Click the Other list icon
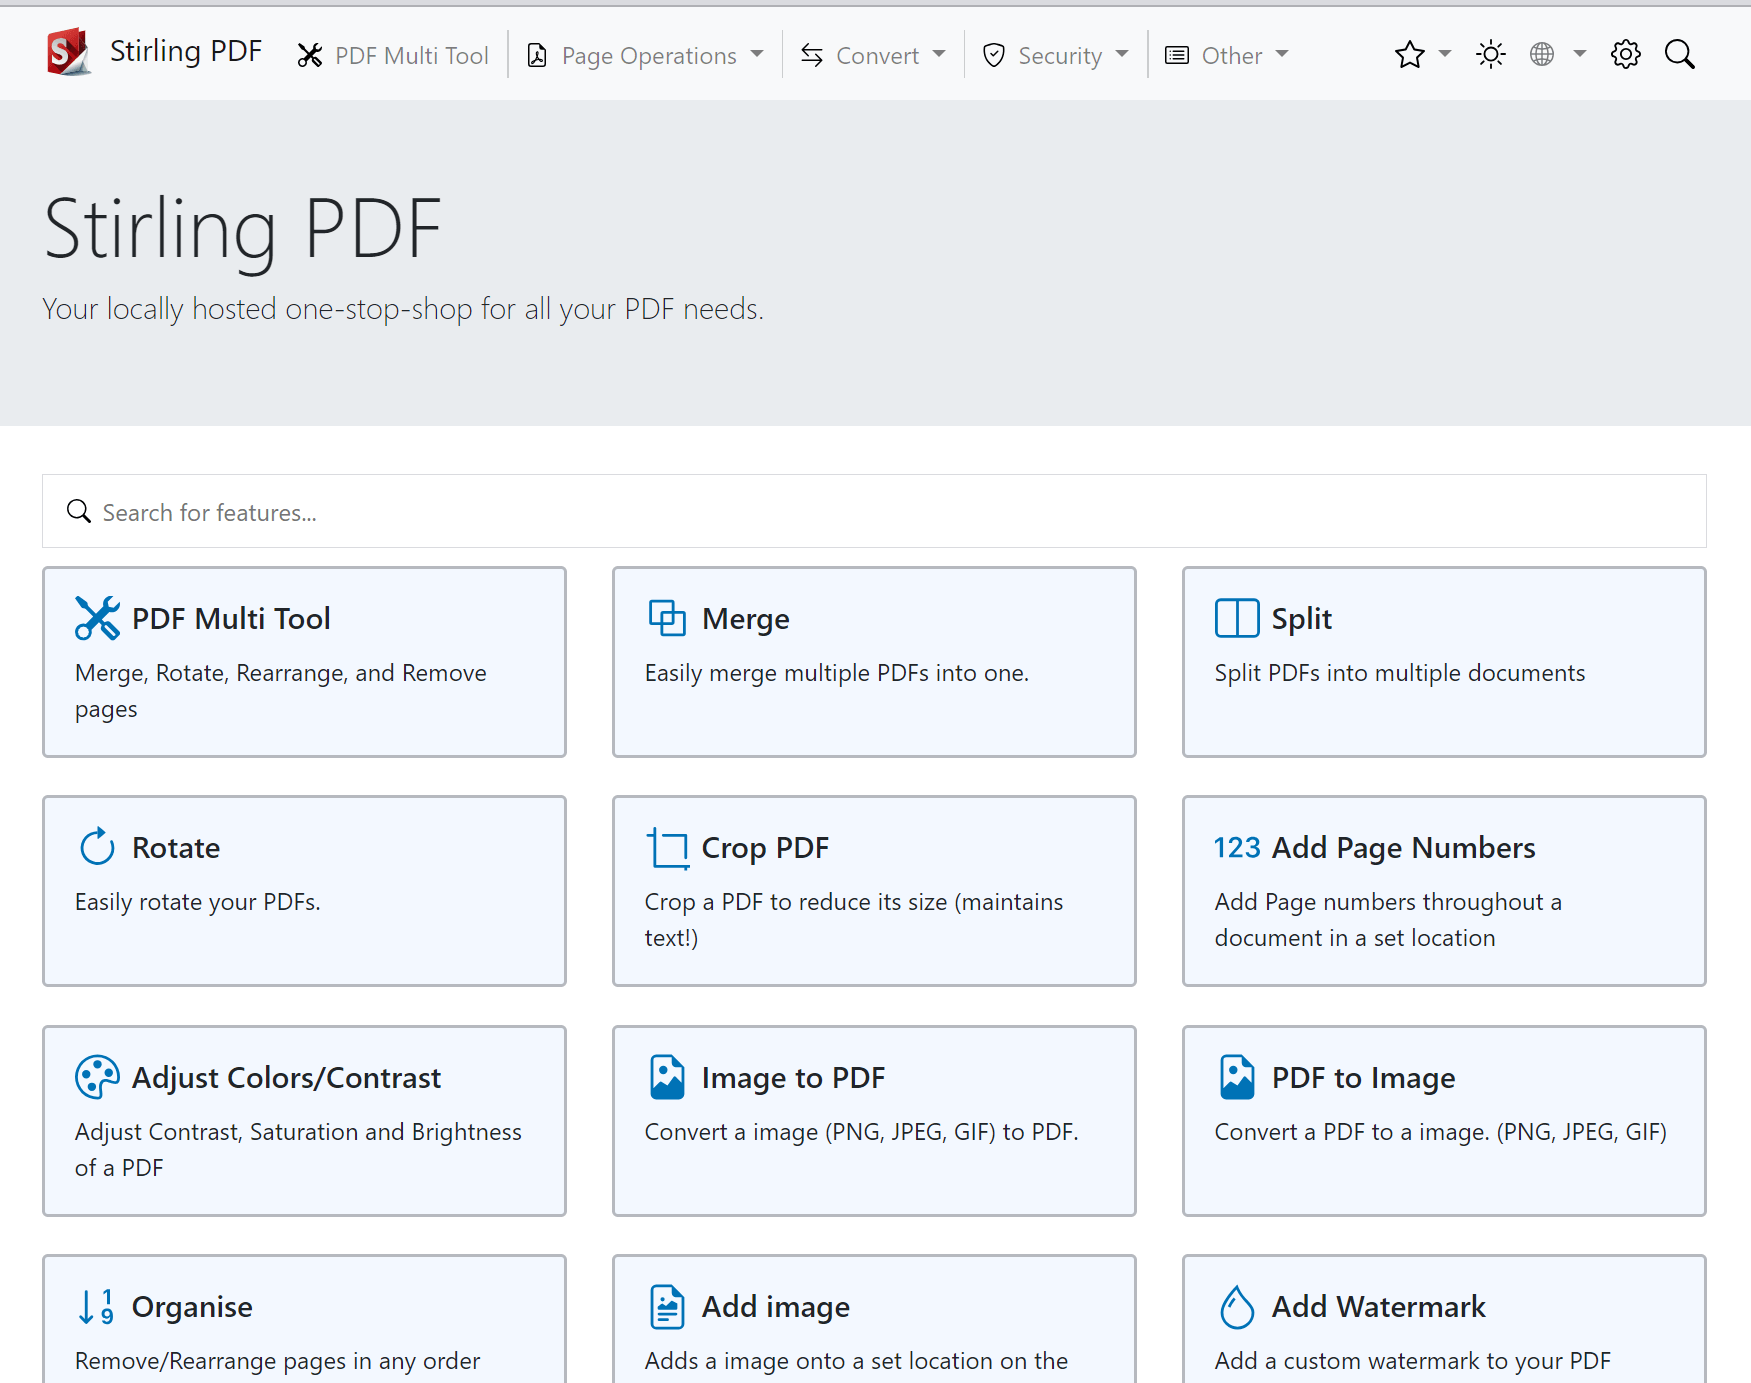This screenshot has width=1751, height=1383. pos(1177,56)
